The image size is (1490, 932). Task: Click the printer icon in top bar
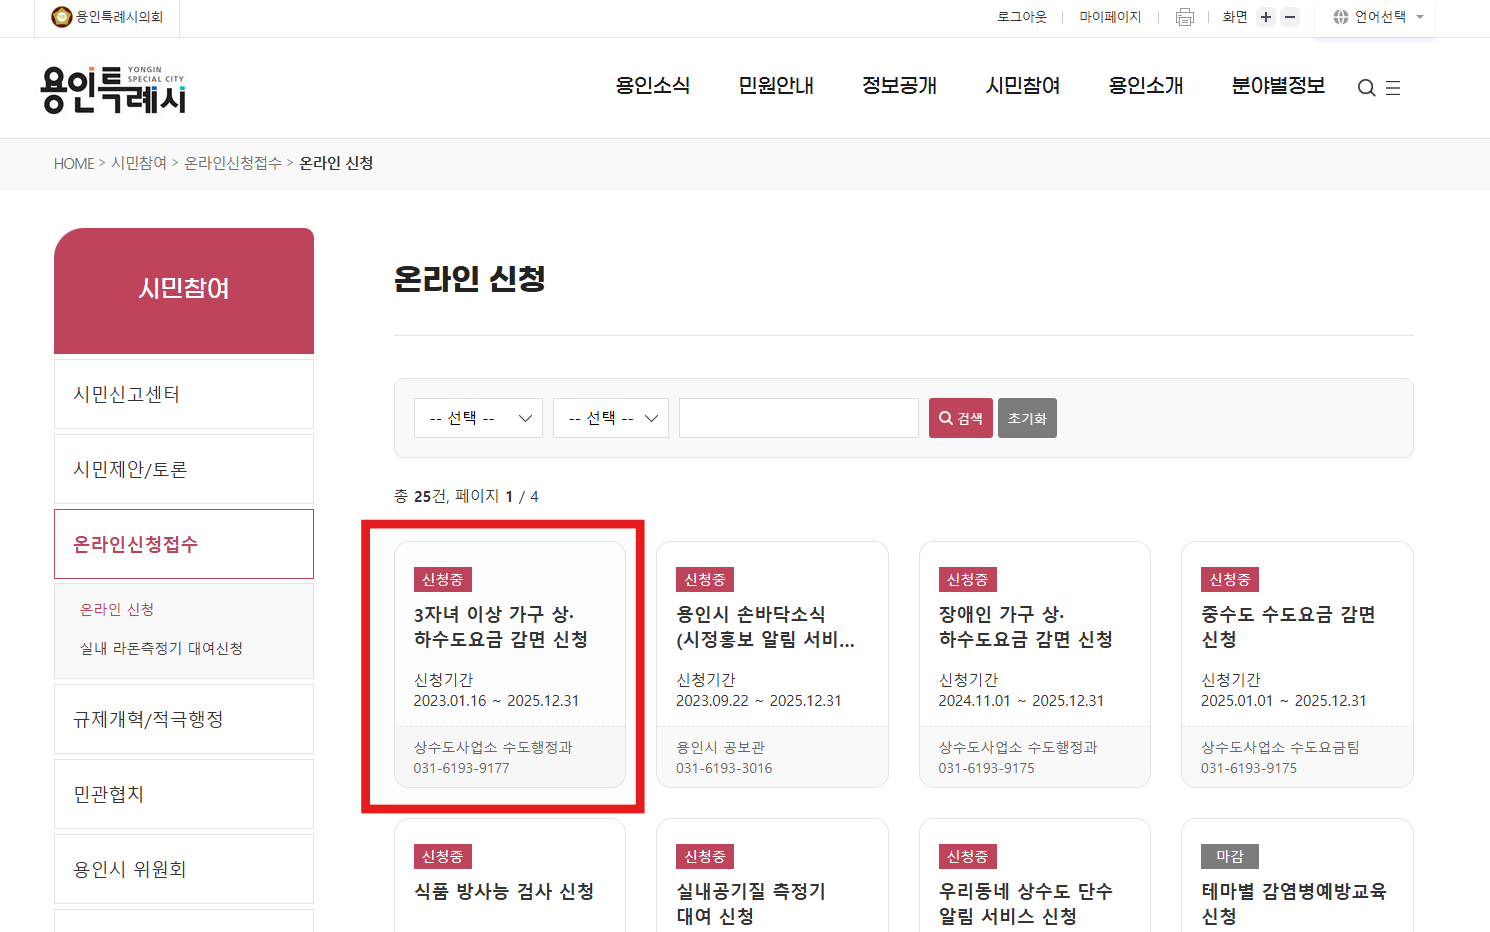pyautogui.click(x=1185, y=17)
